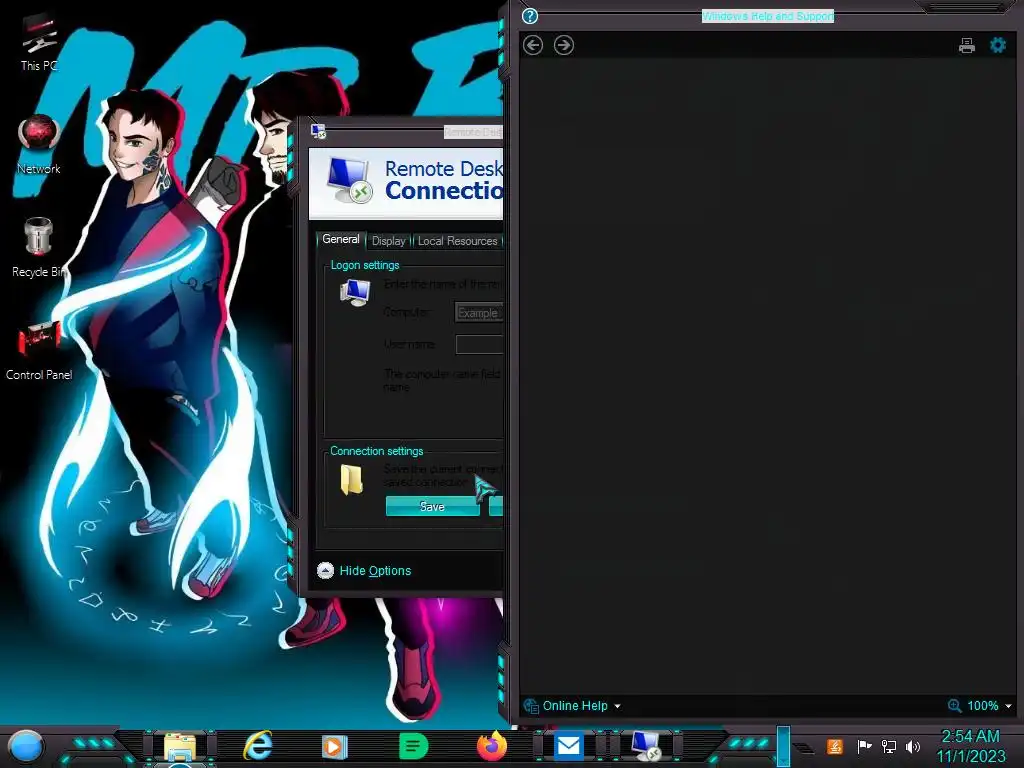Launch Internet Explorer from the taskbar
The width and height of the screenshot is (1024, 768).
tap(258, 746)
